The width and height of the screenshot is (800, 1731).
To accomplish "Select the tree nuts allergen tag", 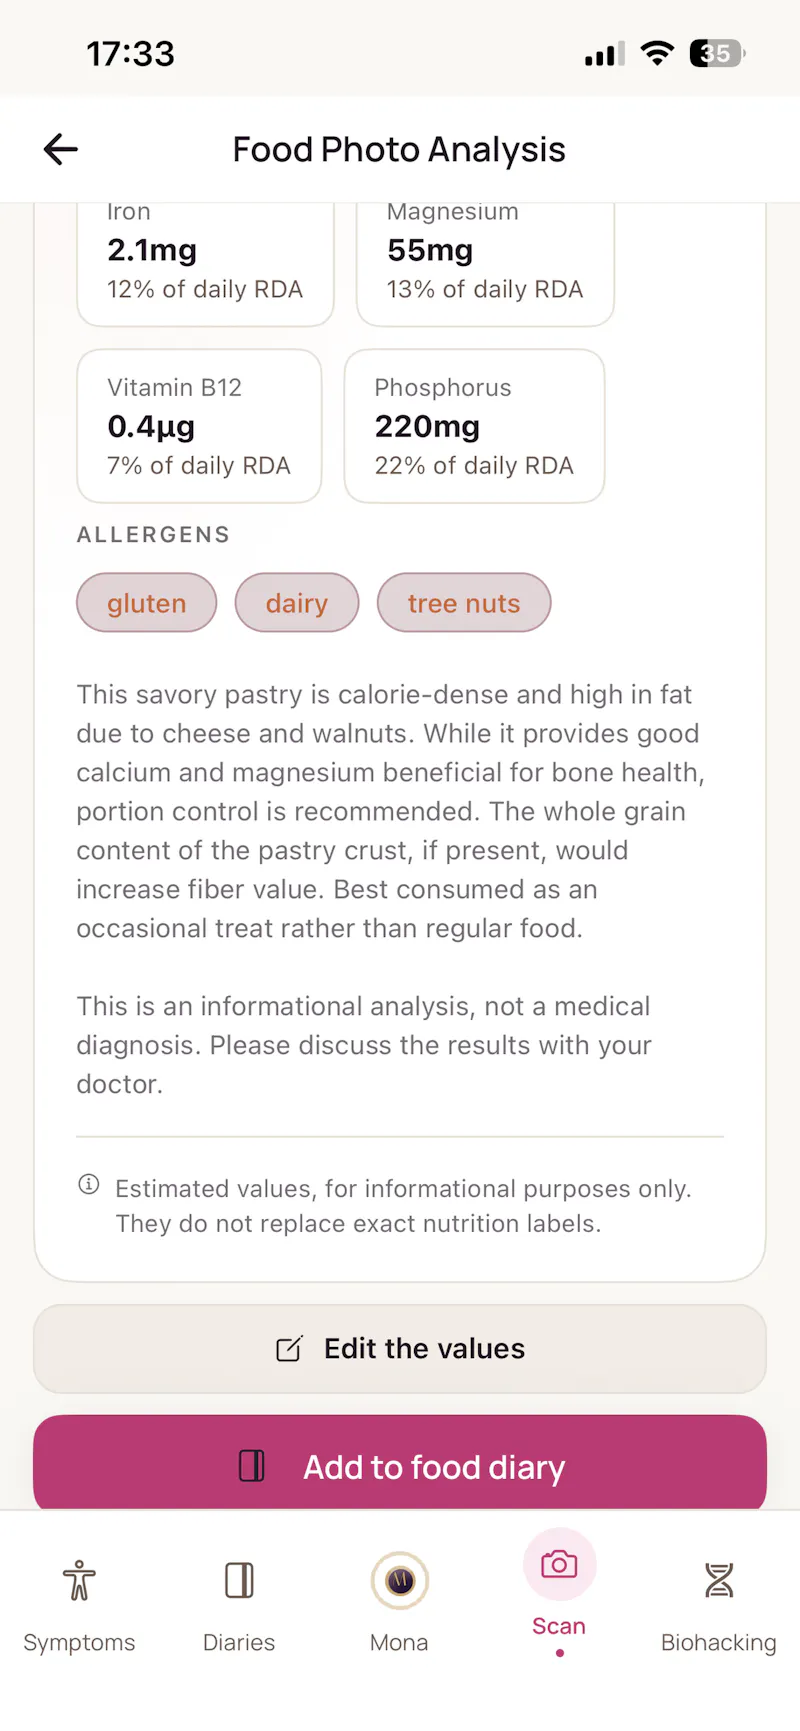I will [x=464, y=603].
